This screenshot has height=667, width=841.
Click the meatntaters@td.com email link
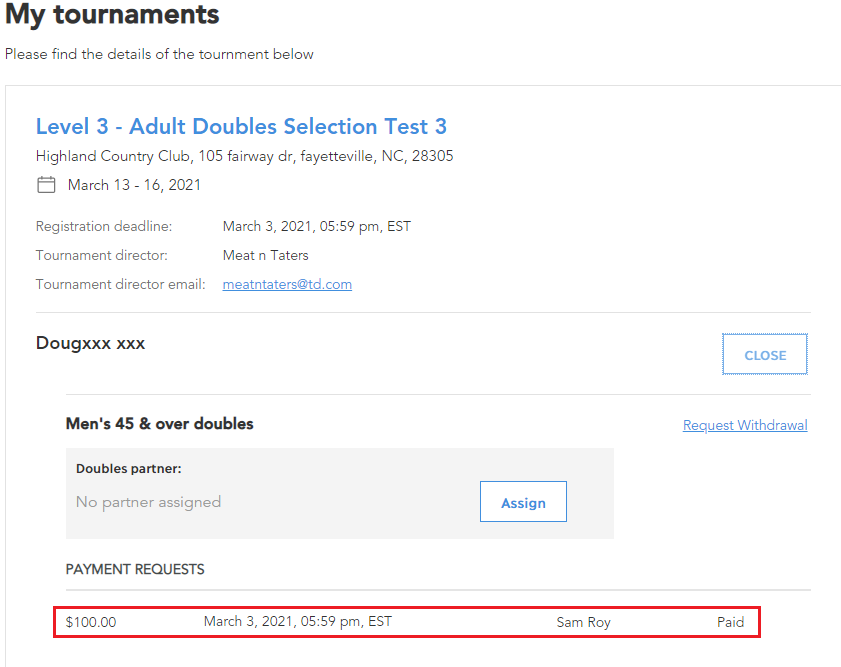[287, 284]
